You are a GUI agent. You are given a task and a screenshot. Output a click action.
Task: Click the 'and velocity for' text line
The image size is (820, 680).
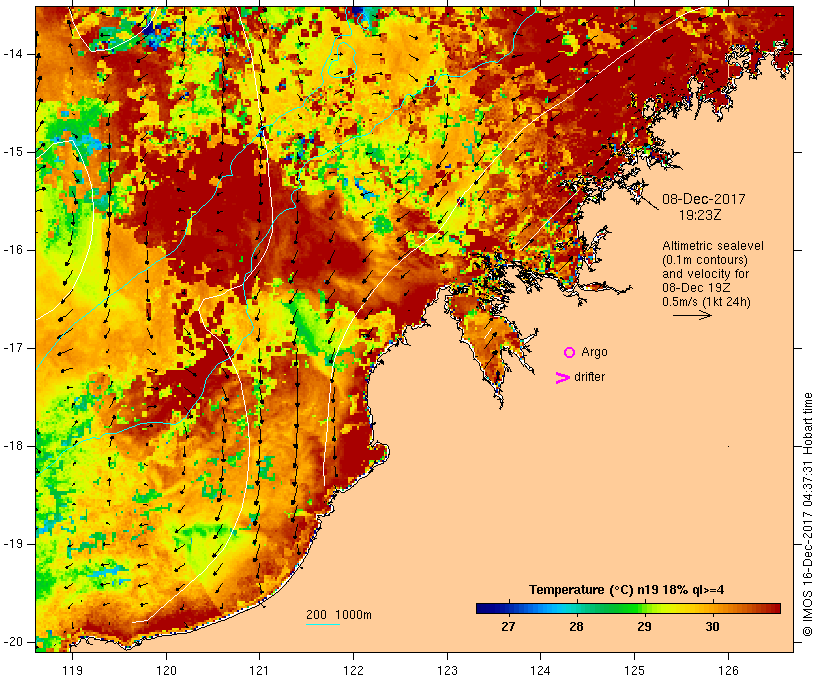[x=705, y=274]
